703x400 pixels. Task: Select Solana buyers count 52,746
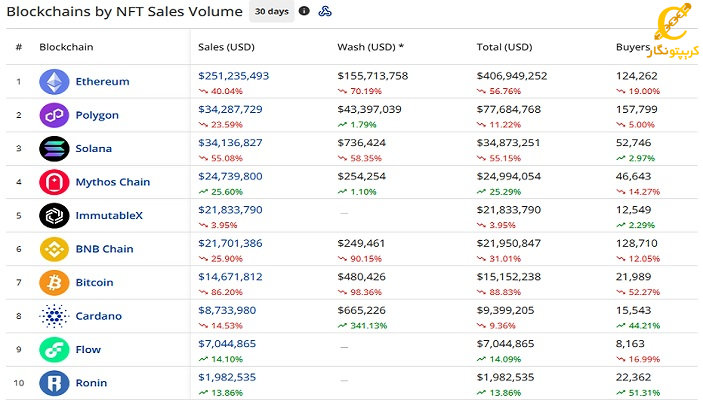coord(634,143)
